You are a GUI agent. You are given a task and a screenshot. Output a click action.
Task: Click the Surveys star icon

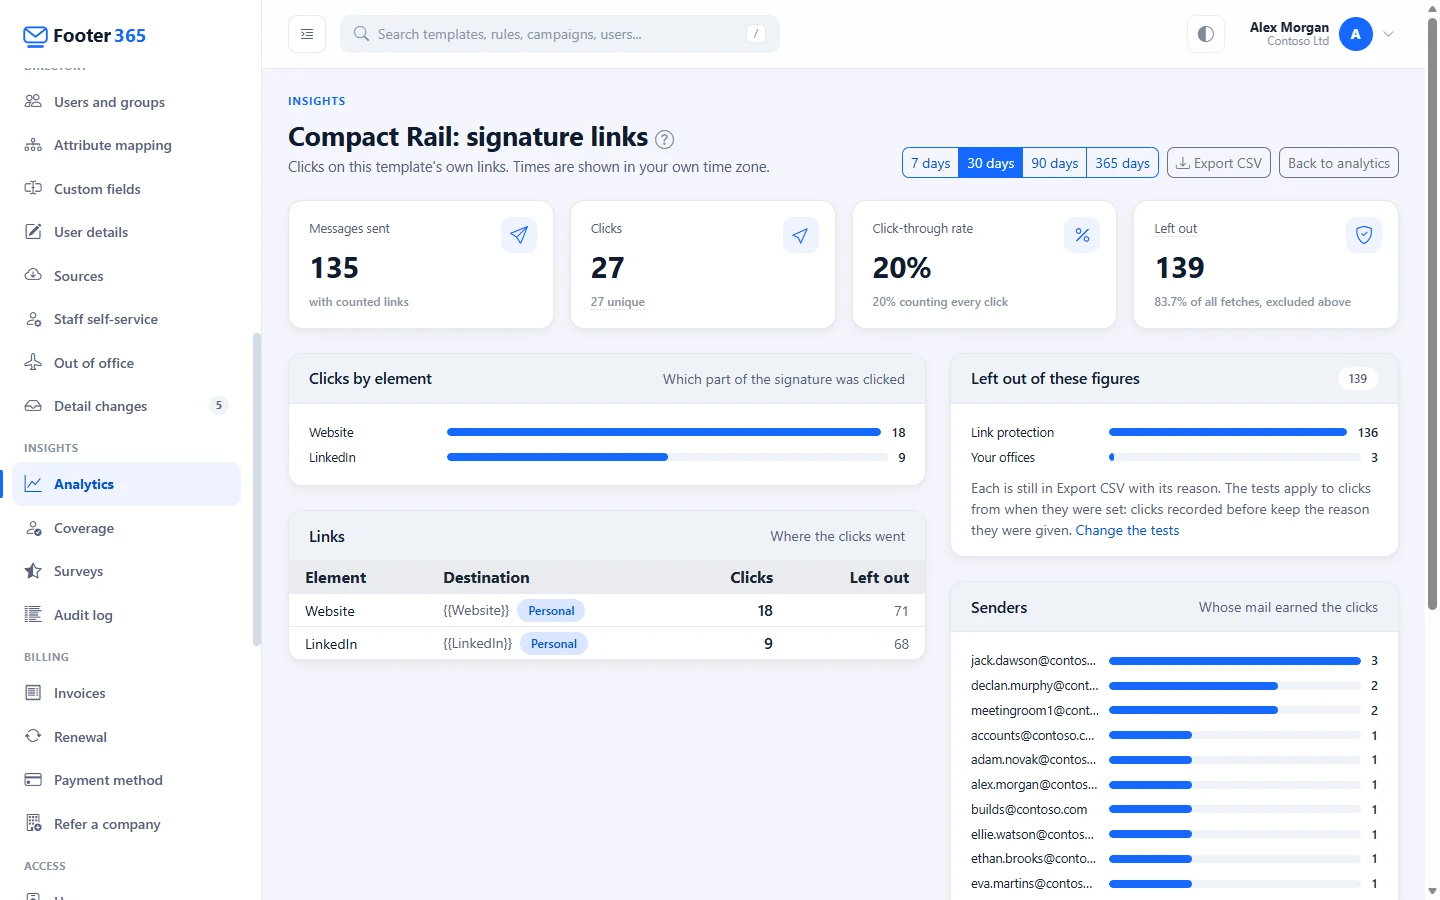point(33,571)
